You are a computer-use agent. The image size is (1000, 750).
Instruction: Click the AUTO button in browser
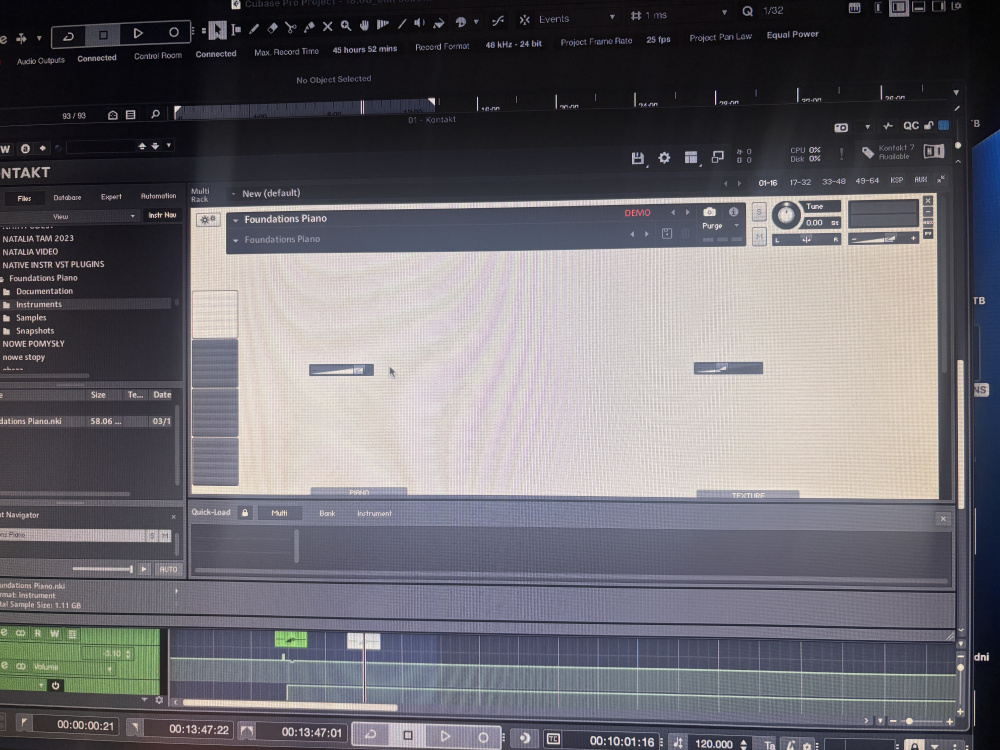168,569
